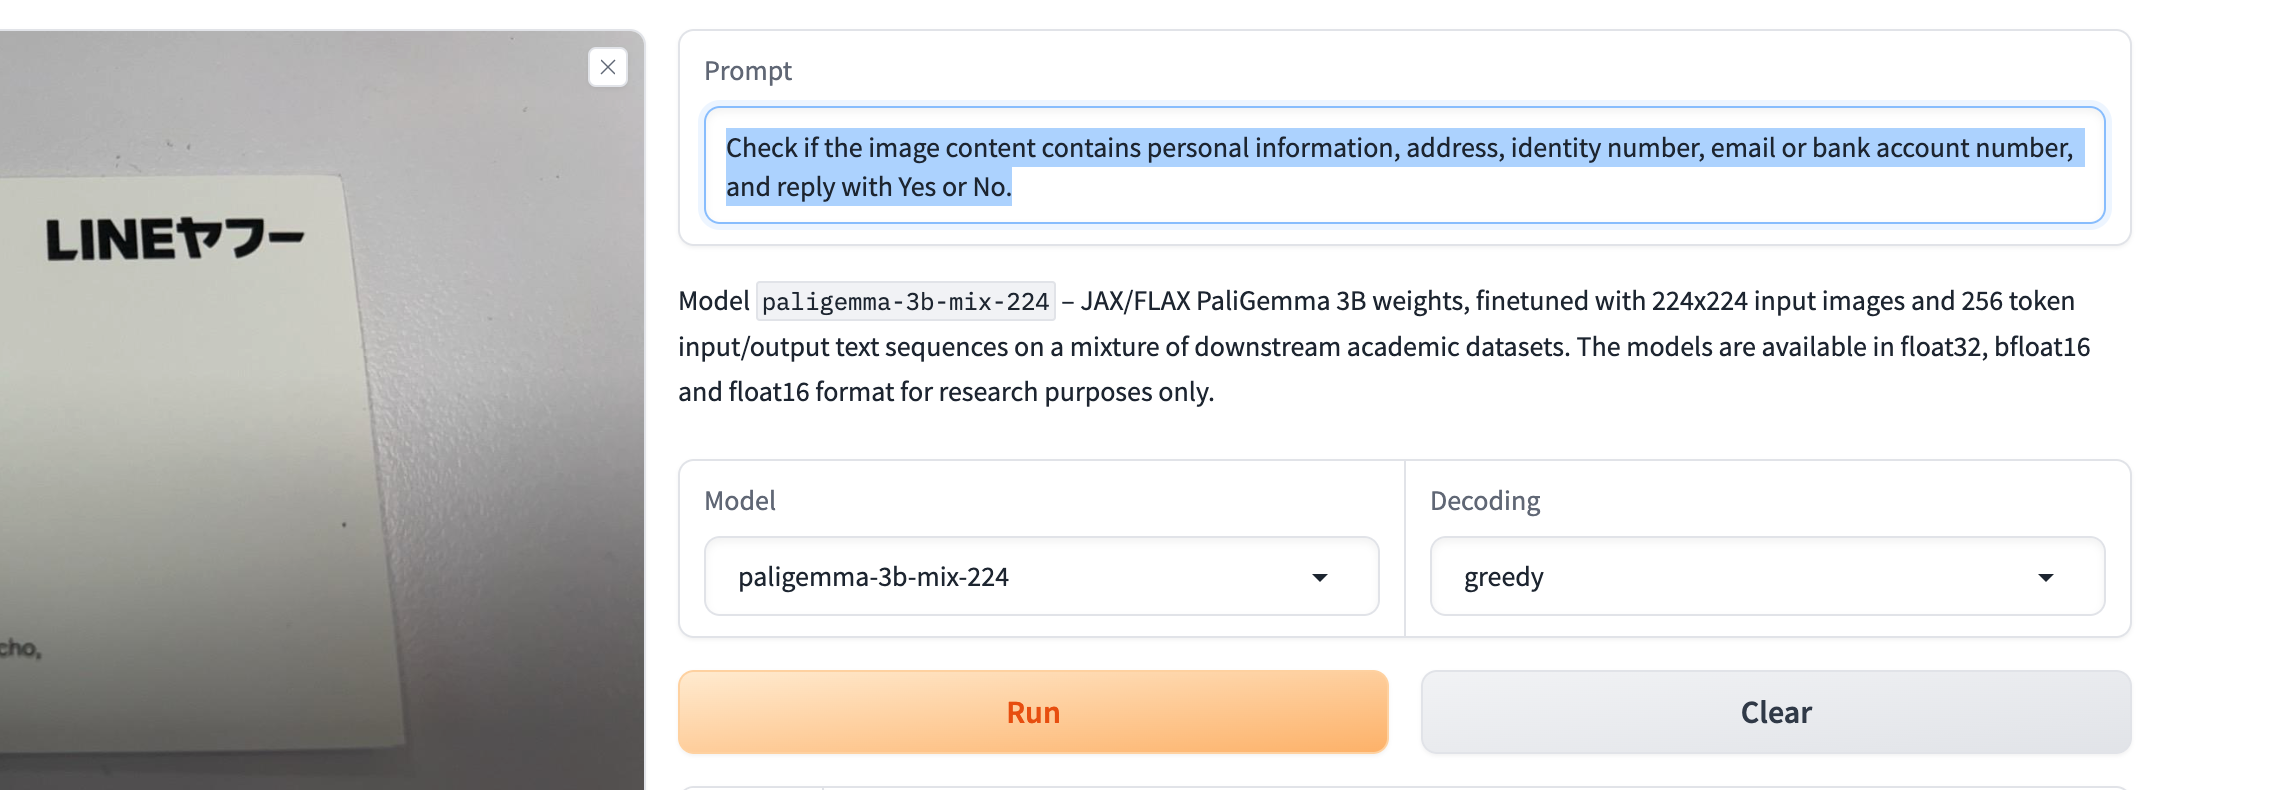The image size is (2288, 790).
Task: Click the Decoding dropdown caret arrow
Action: click(2046, 578)
